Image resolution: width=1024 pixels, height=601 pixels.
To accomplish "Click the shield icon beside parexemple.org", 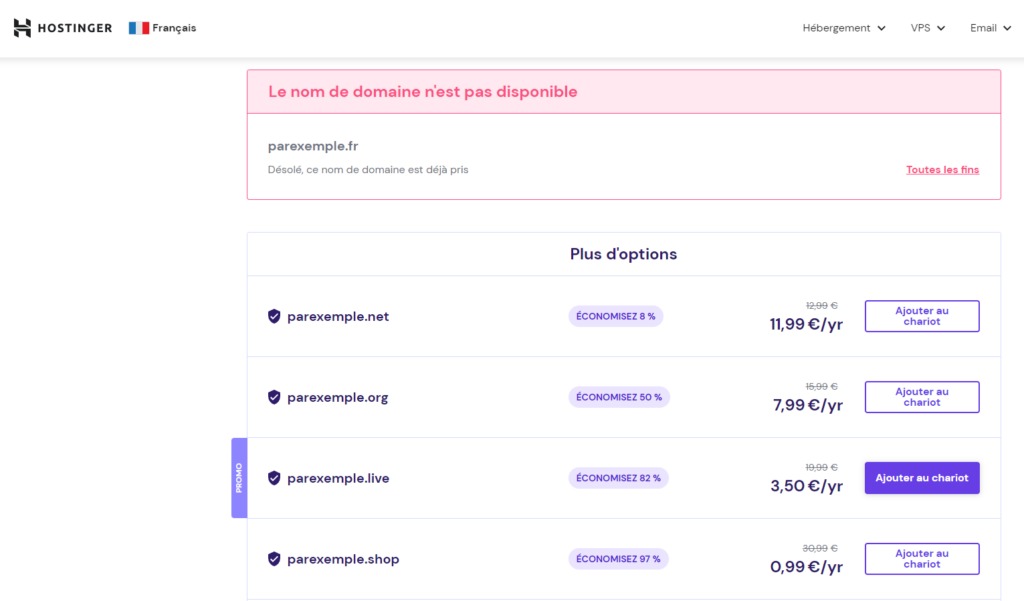I will coord(274,397).
